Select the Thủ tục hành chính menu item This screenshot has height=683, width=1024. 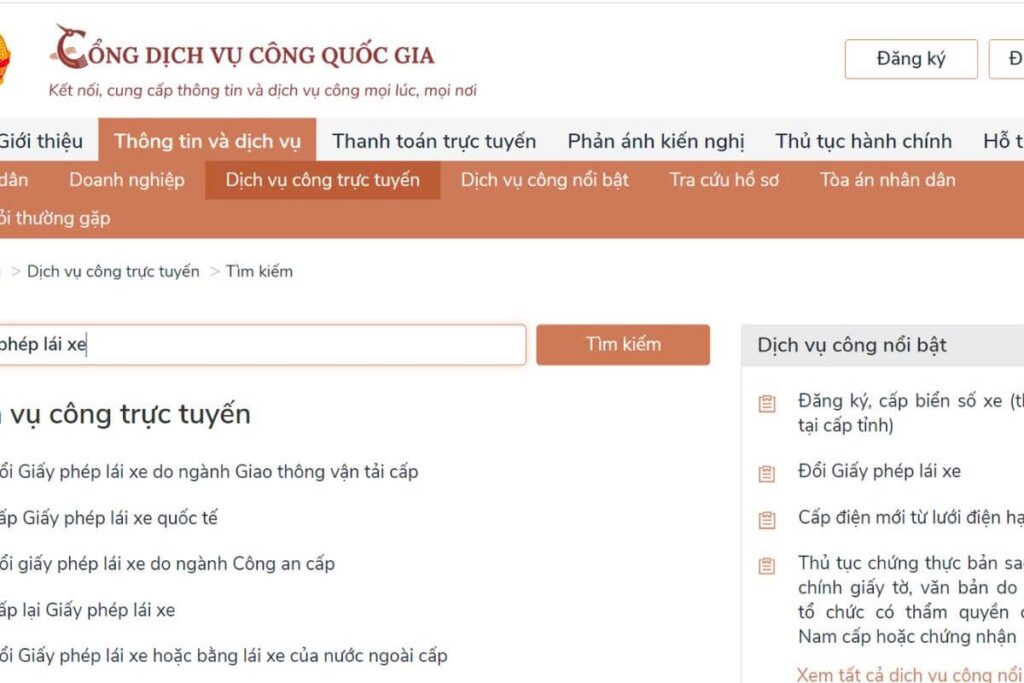864,141
